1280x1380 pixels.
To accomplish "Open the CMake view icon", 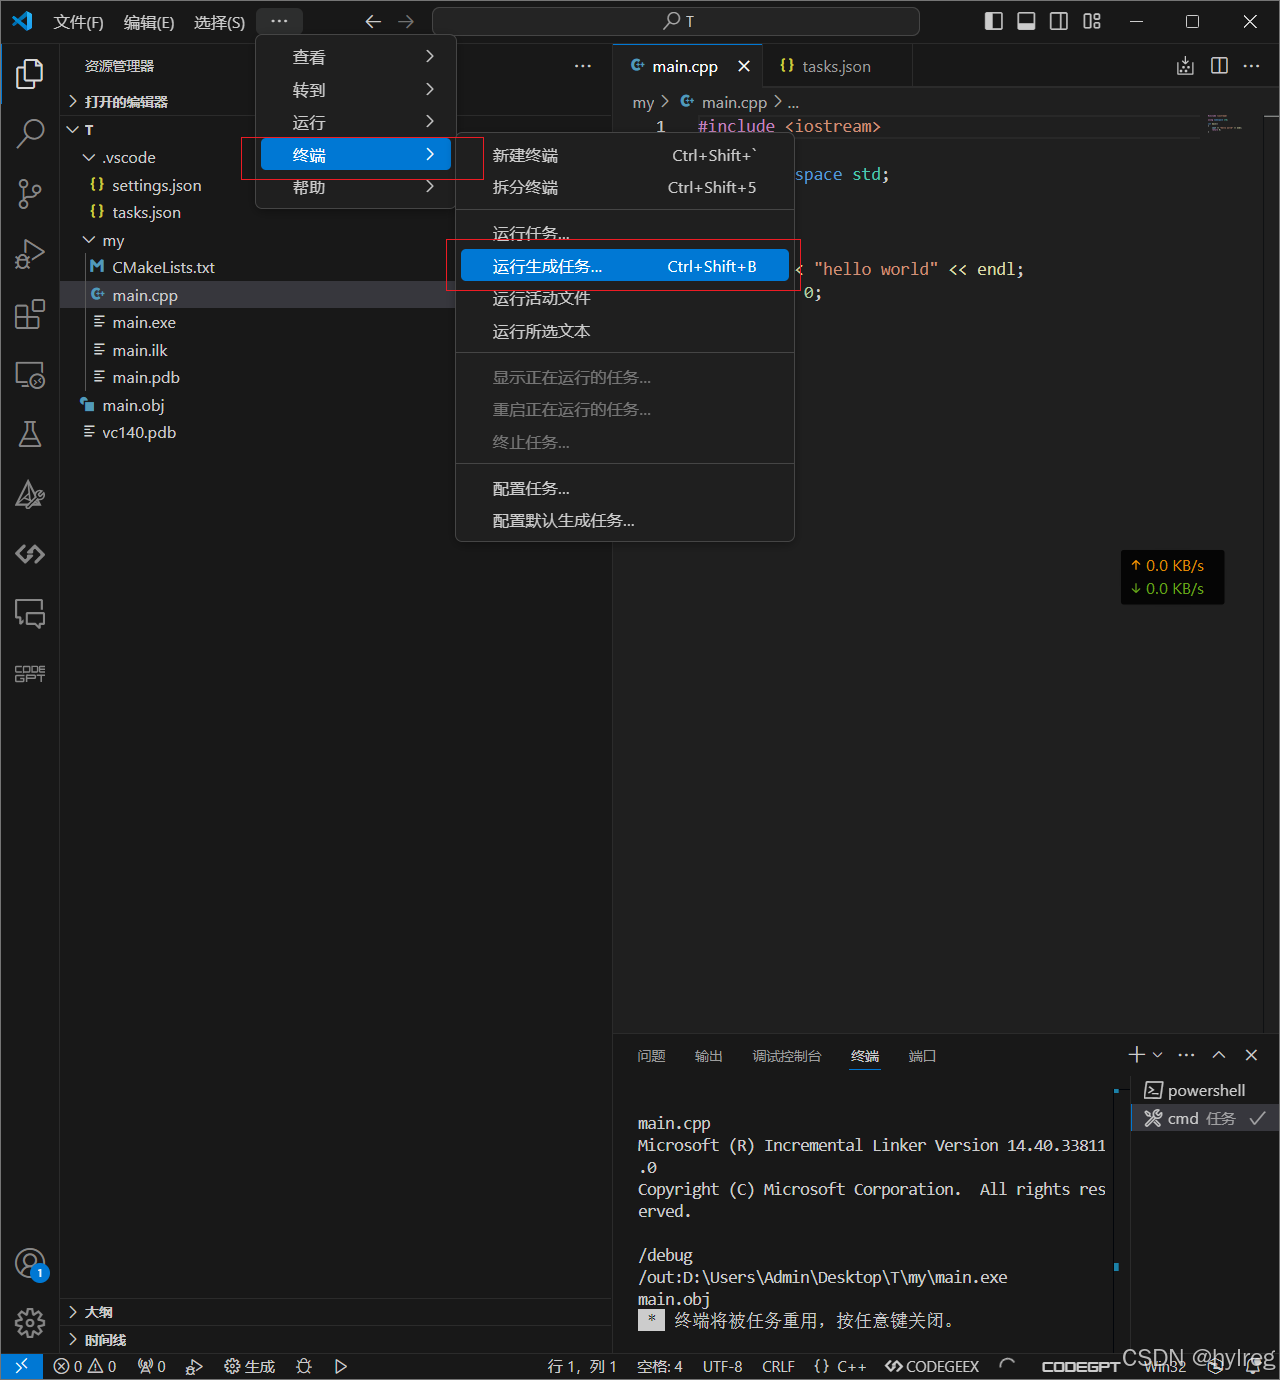I will click(x=30, y=494).
